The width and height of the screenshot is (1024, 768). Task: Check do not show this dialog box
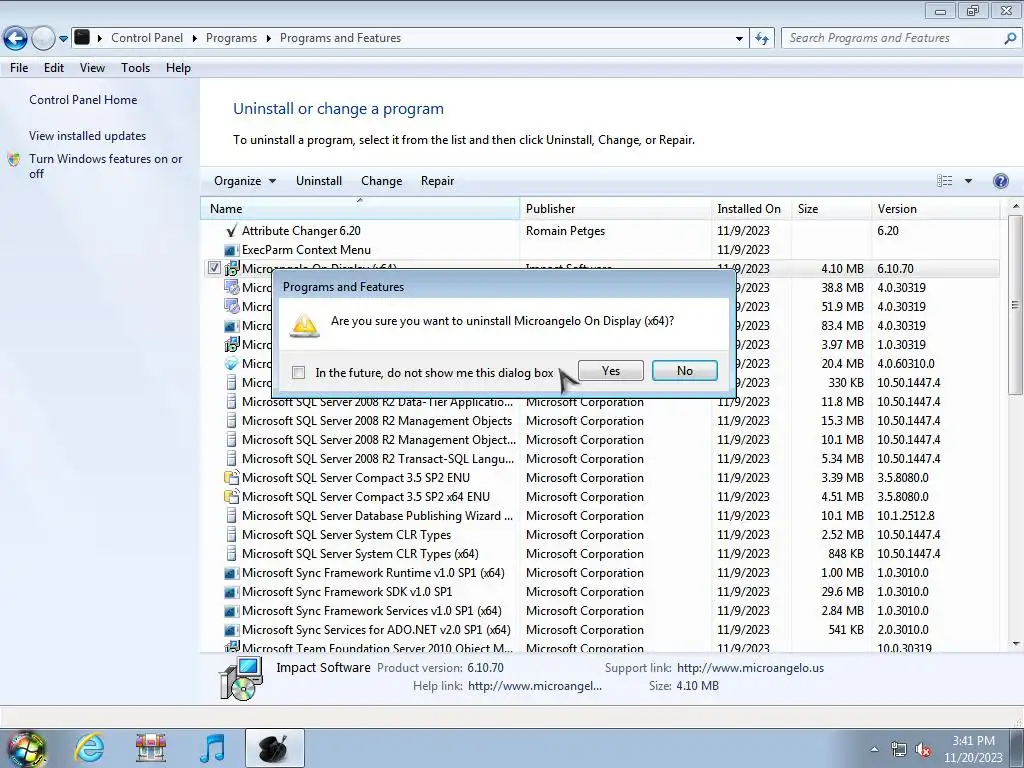click(x=298, y=373)
